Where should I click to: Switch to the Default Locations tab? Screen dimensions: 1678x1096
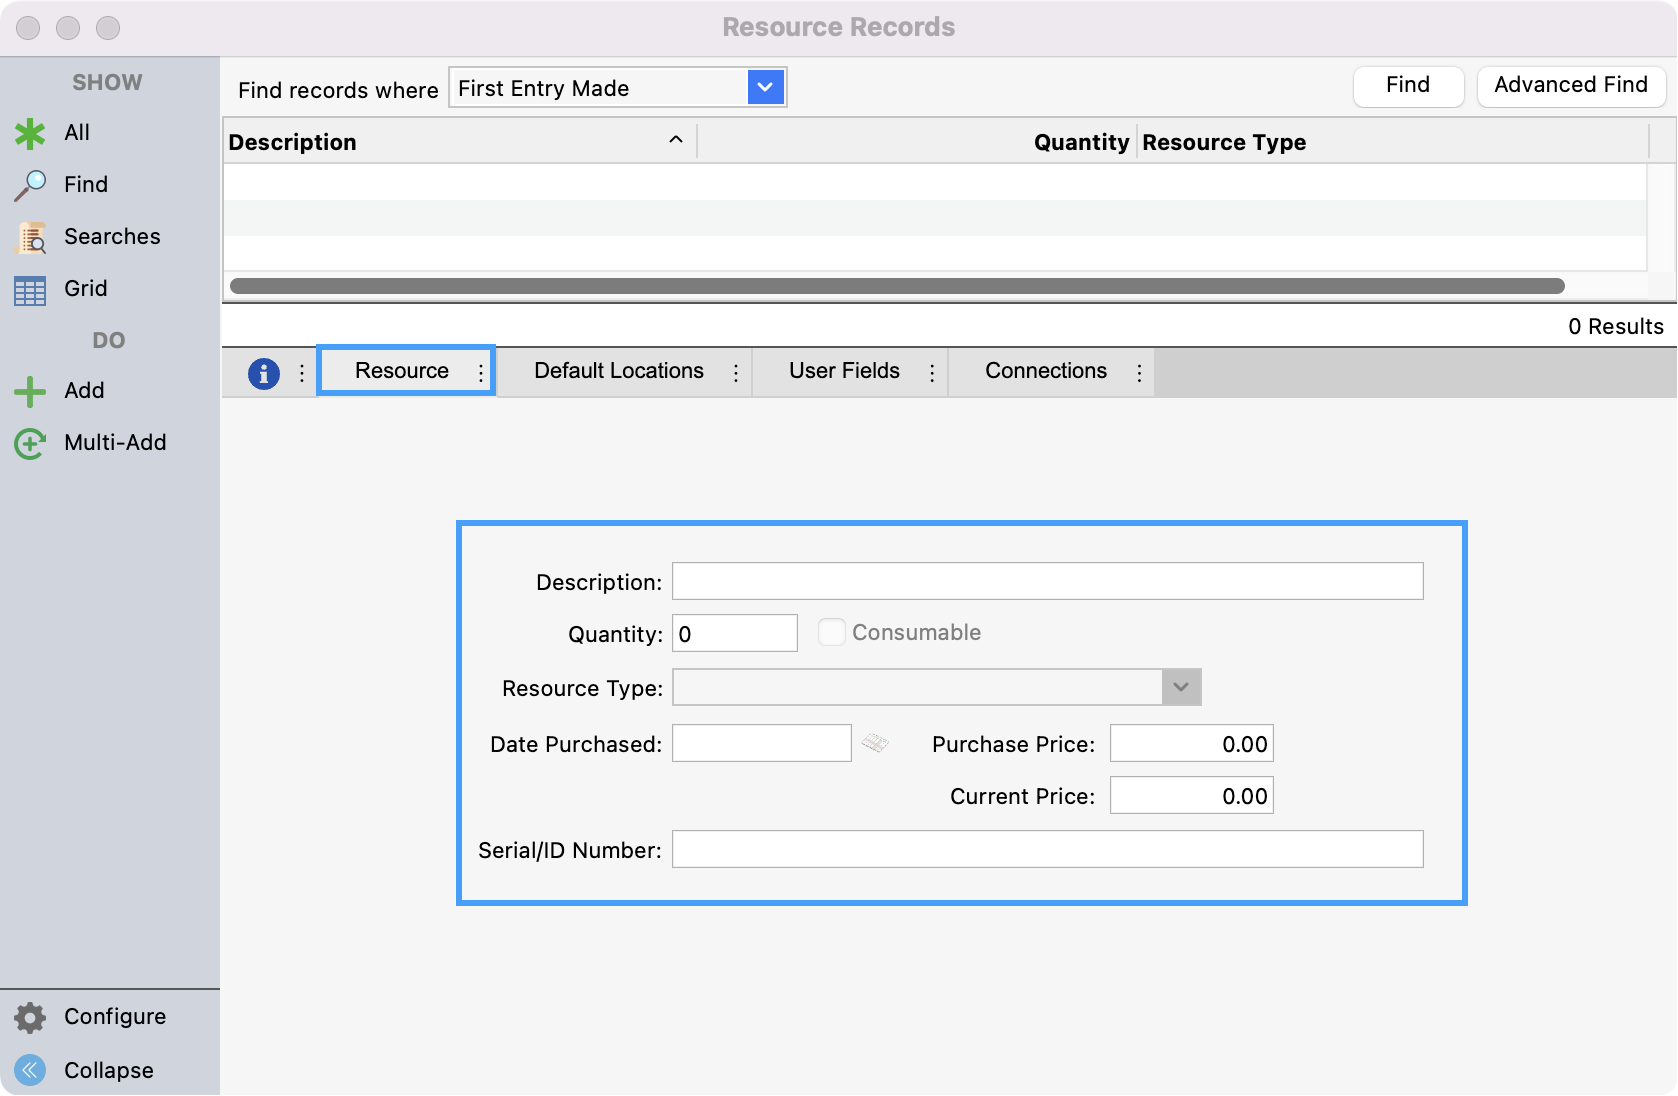[618, 371]
